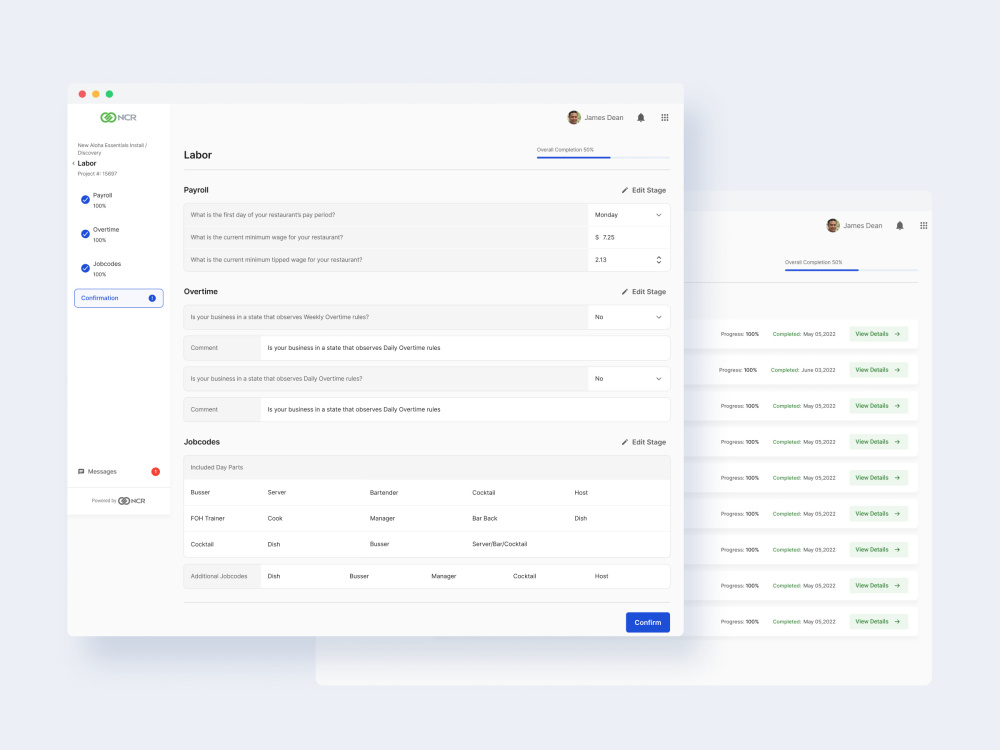Click last View Details button in background window
The image size is (1000, 750).
(x=878, y=621)
